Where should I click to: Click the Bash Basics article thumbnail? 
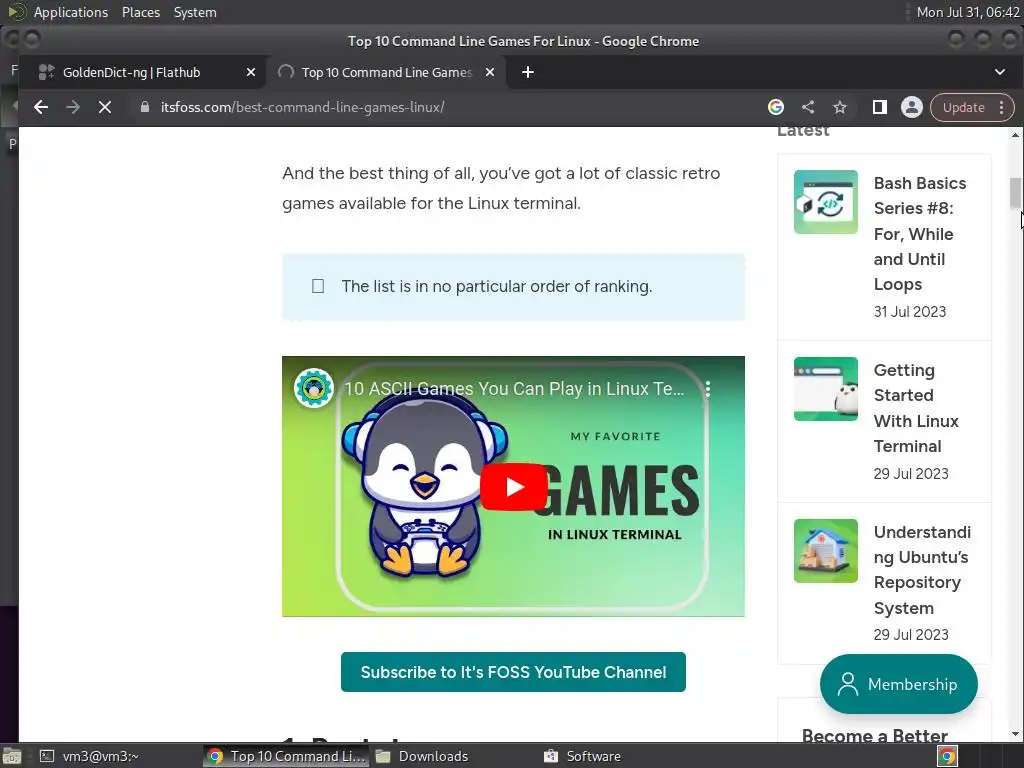[825, 202]
